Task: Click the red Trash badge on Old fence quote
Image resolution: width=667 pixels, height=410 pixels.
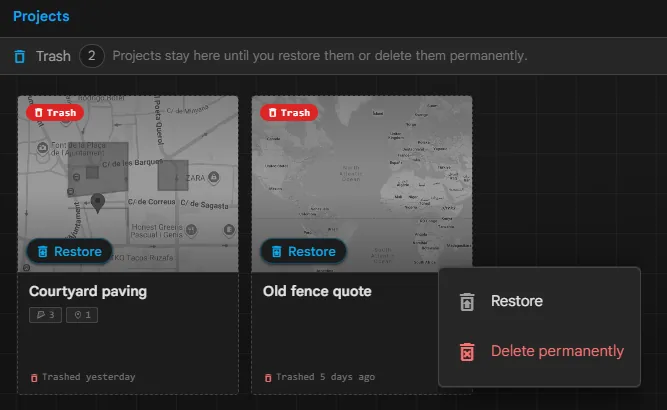Action: 289,113
